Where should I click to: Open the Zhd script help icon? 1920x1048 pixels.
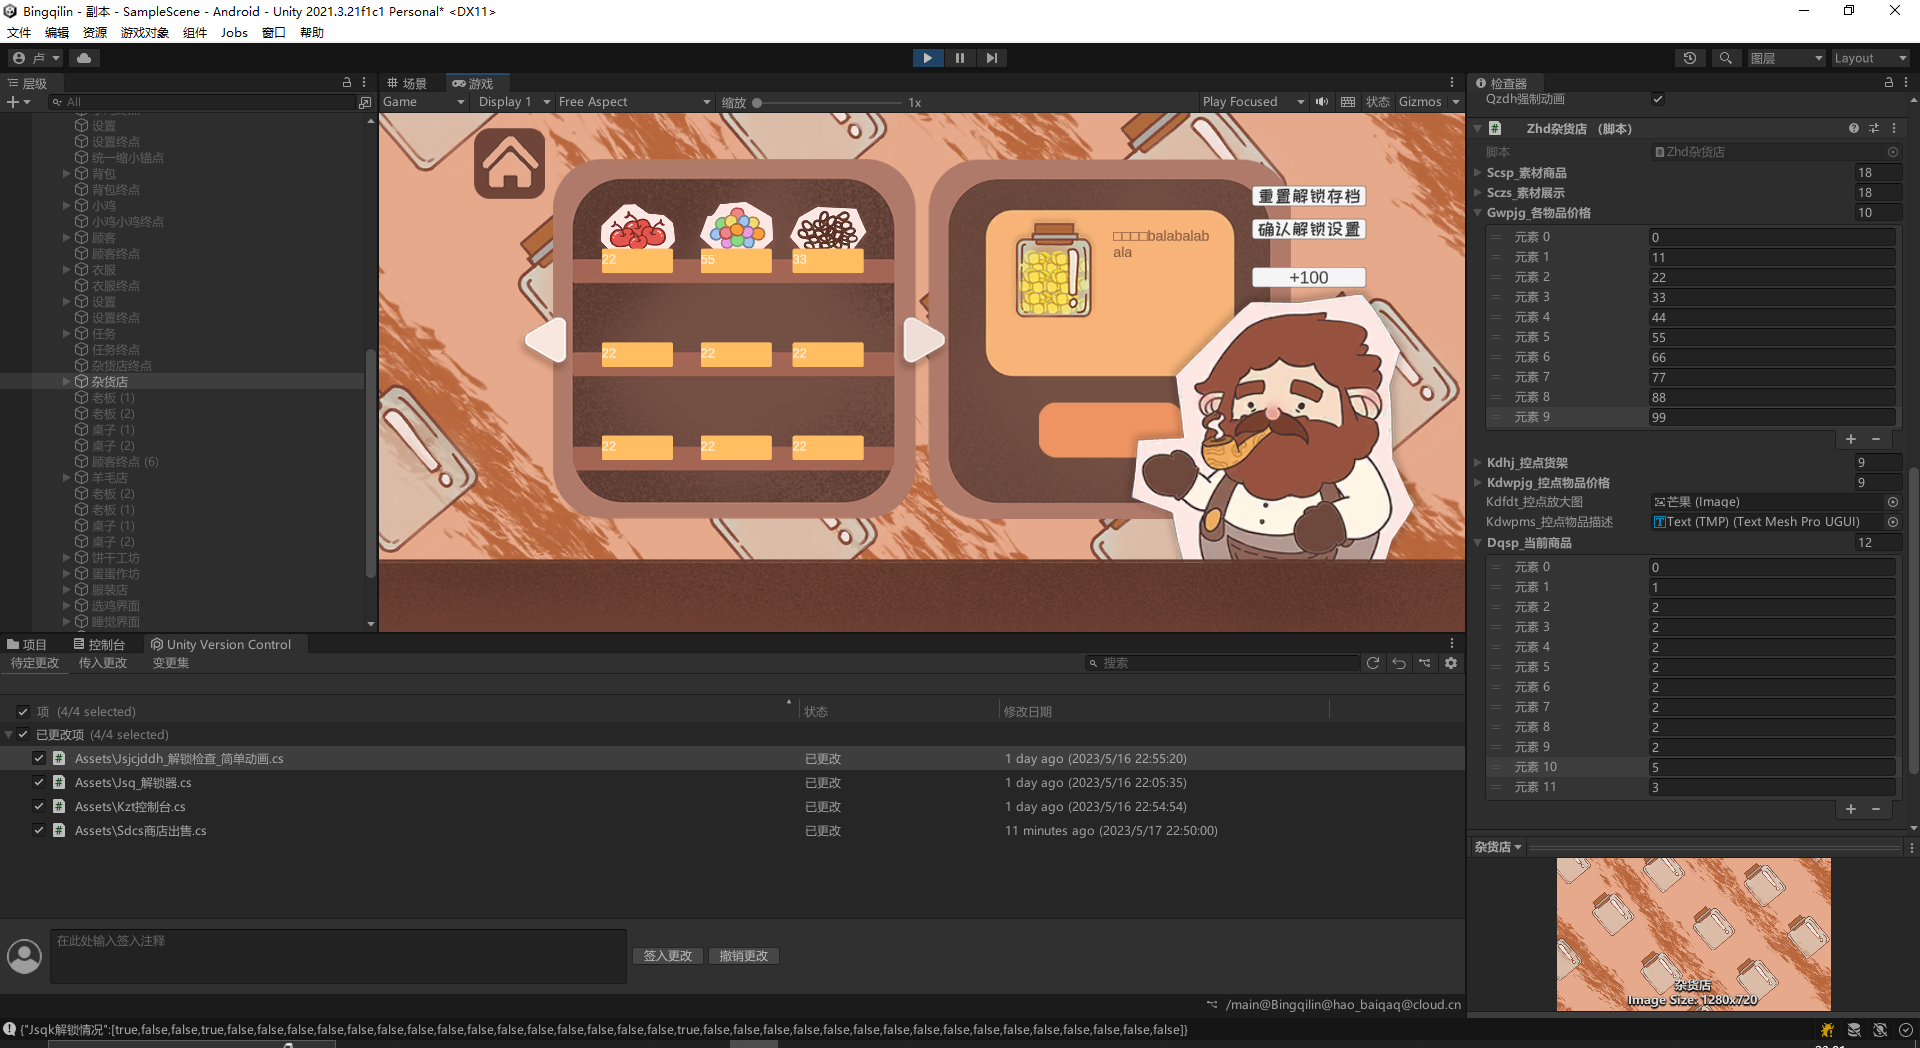point(1854,128)
